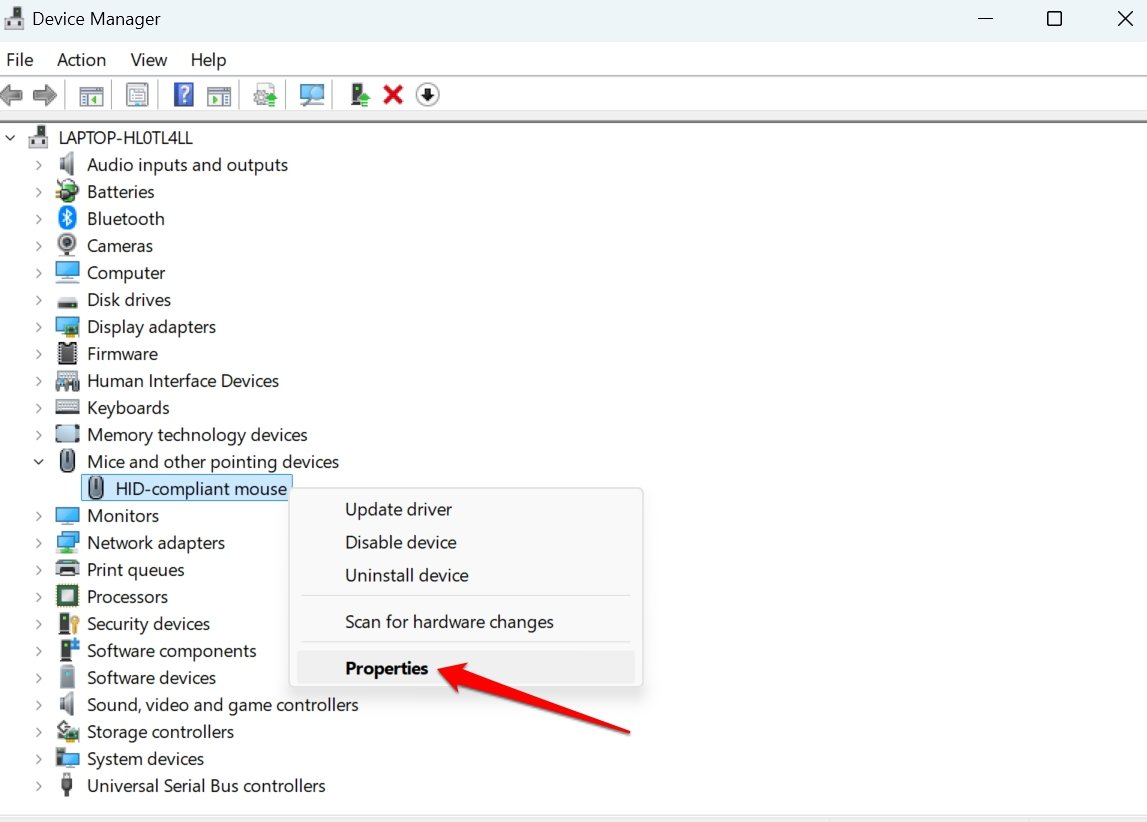The width and height of the screenshot is (1147, 822).
Task: Select the Computer category row
Action: click(x=126, y=273)
